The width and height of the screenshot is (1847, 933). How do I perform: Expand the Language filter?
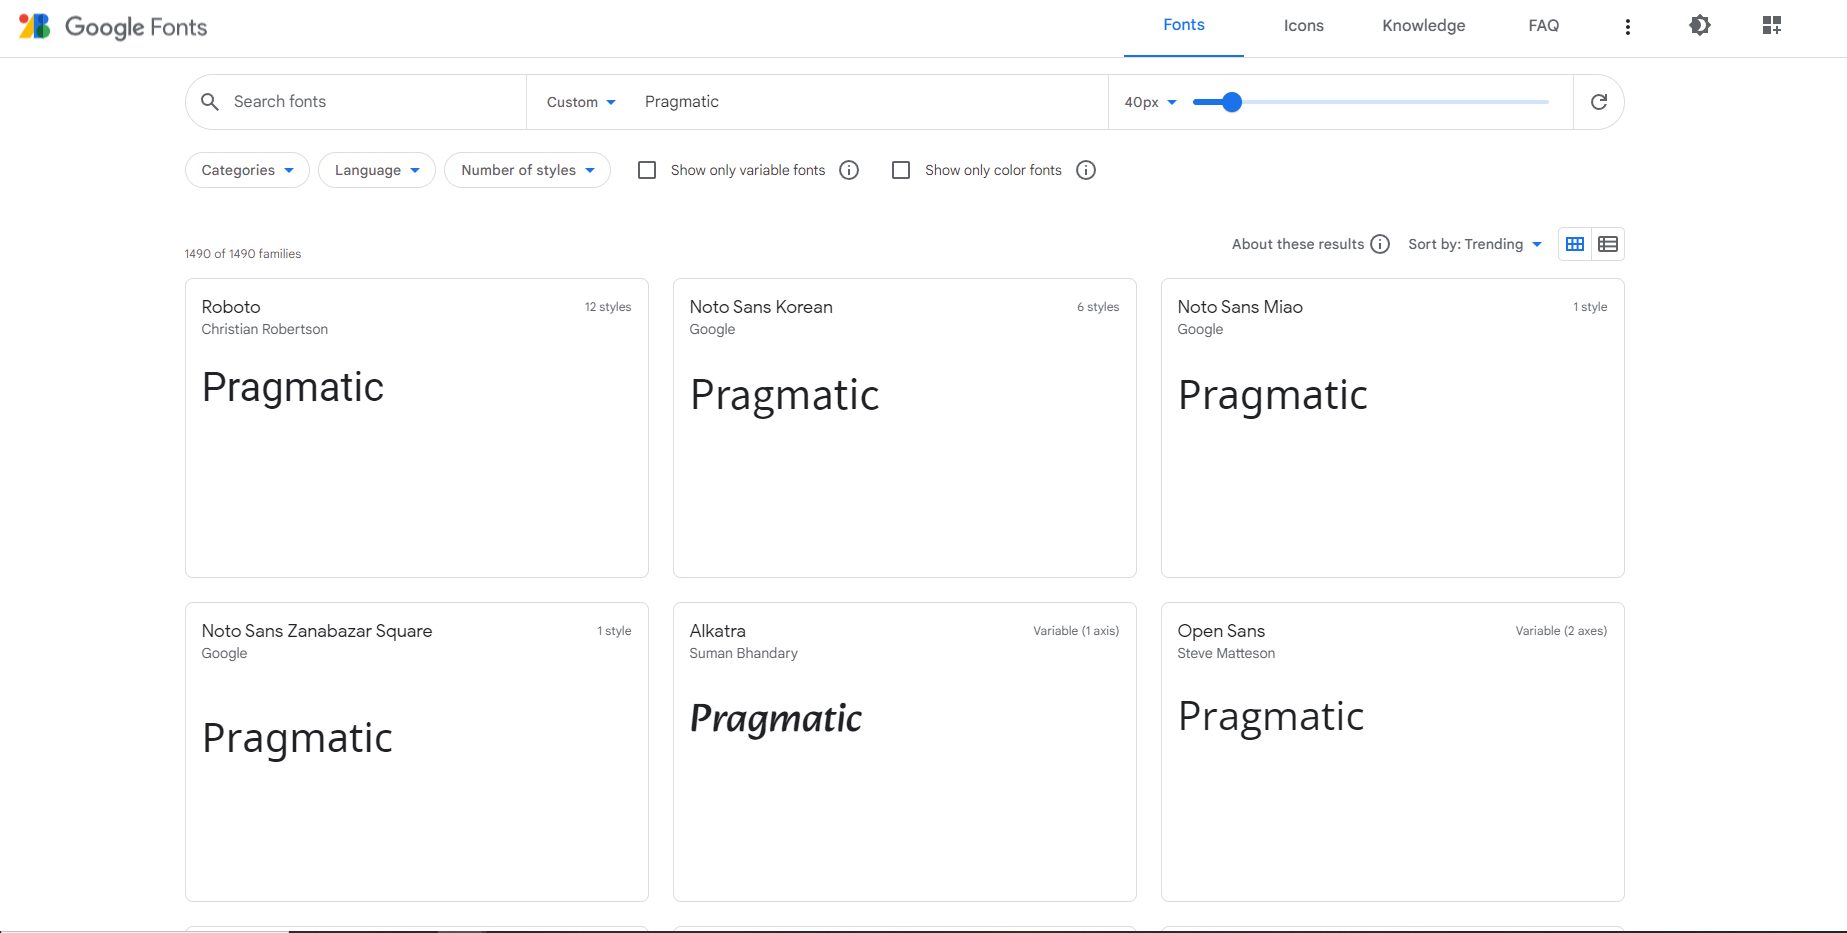click(x=377, y=170)
